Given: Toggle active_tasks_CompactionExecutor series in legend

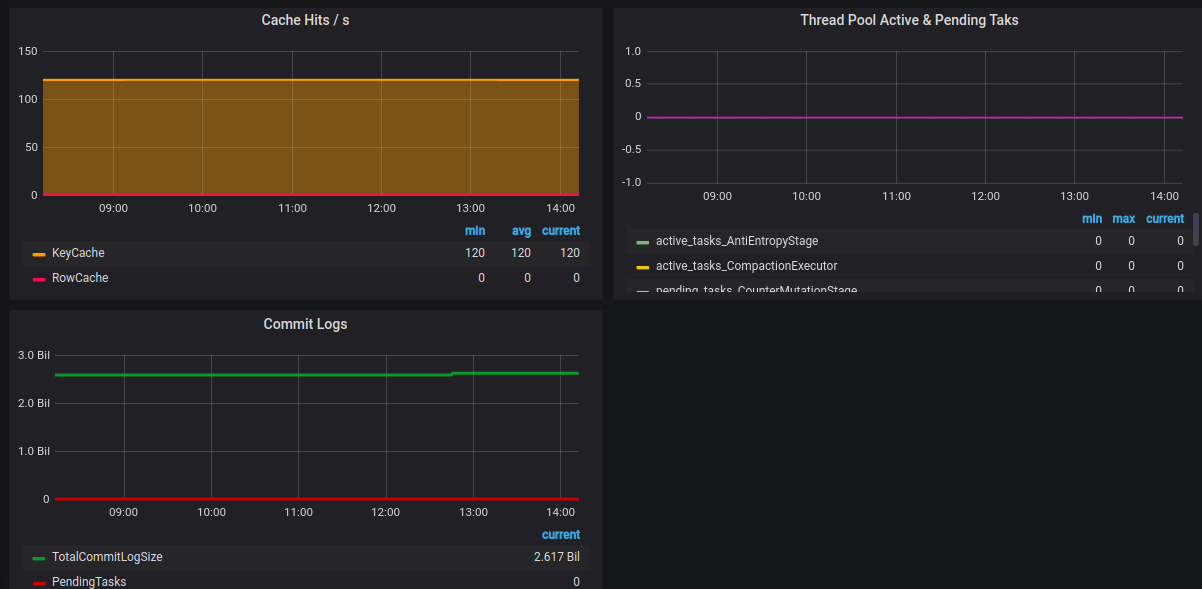Looking at the screenshot, I should coord(746,266).
